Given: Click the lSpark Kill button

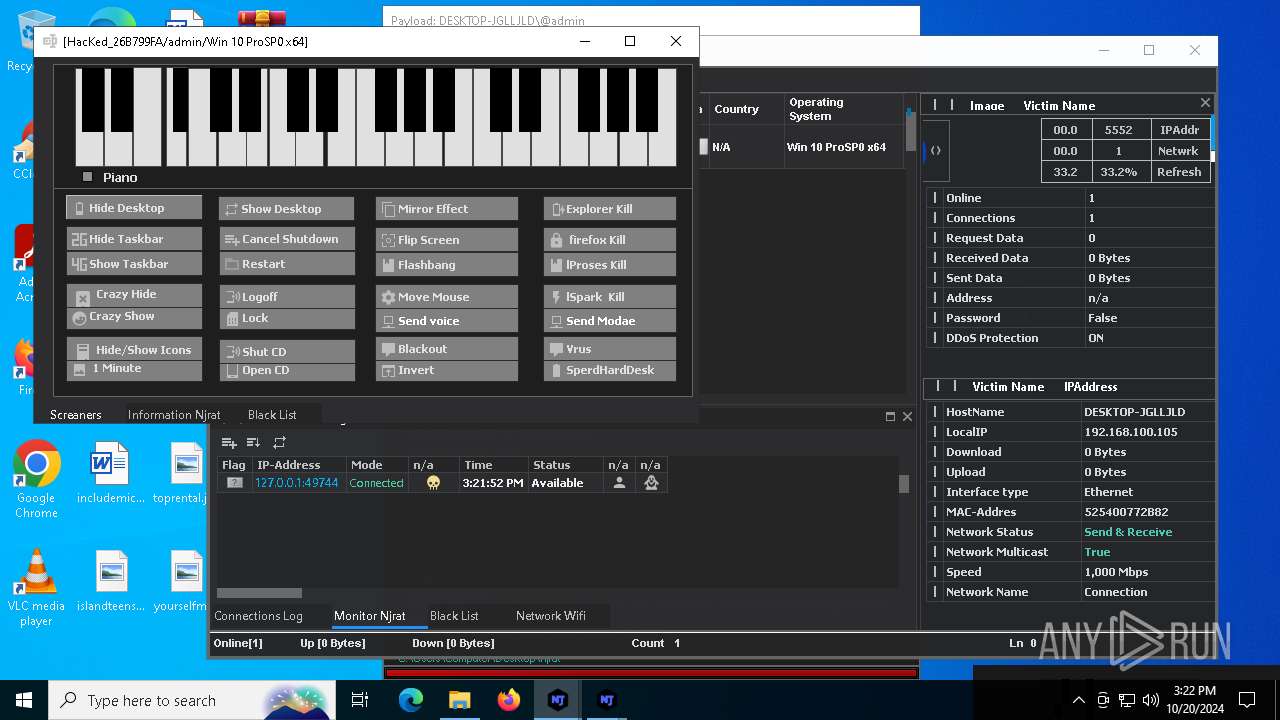Looking at the screenshot, I should point(610,297).
